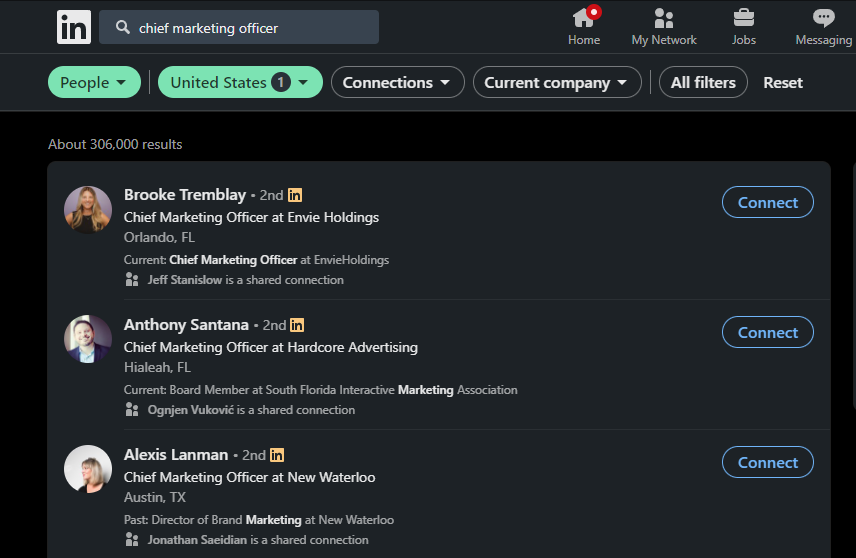856x558 pixels.
Task: Click 'Past: Director of Brand Marketing' line
Action: (259, 520)
